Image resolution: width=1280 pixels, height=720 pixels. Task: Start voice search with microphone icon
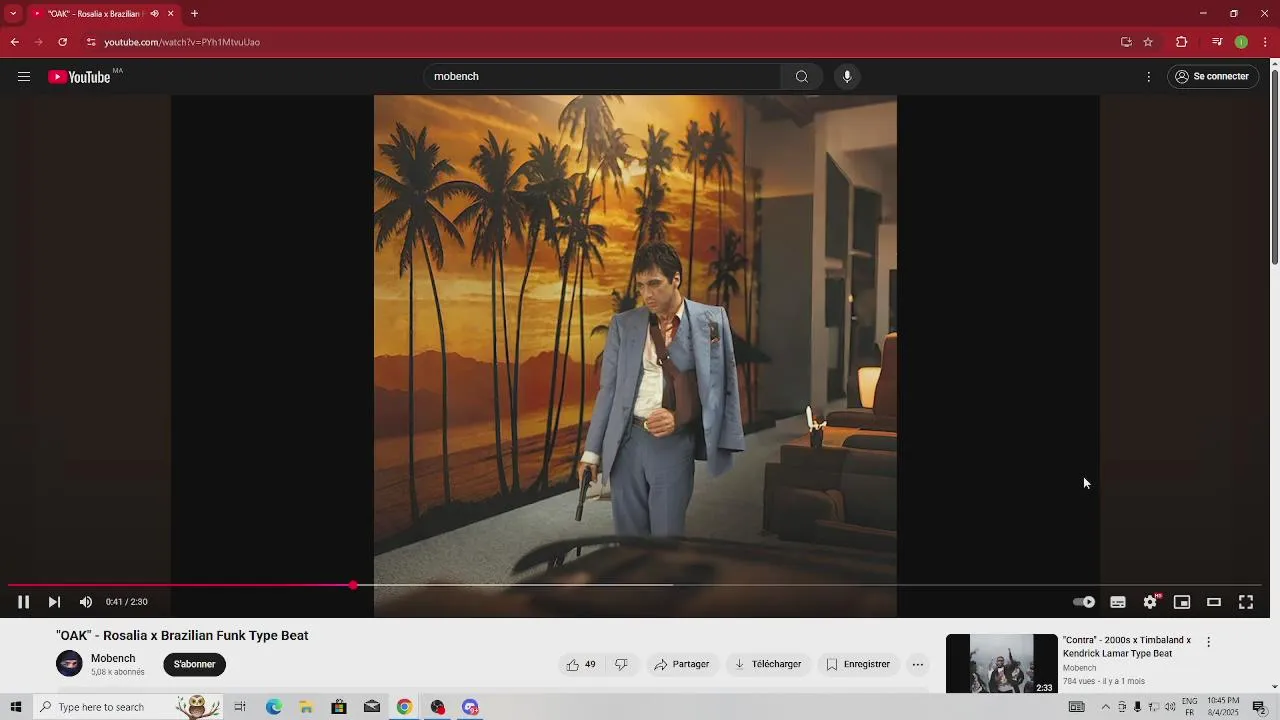coord(847,77)
